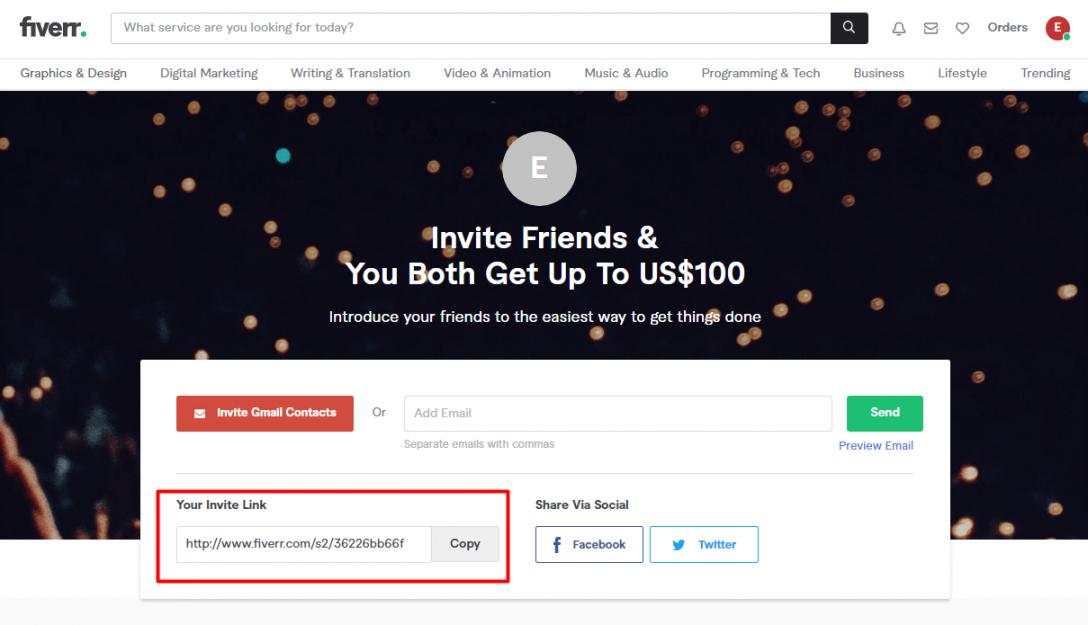Open the Video & Animation category

coord(497,73)
